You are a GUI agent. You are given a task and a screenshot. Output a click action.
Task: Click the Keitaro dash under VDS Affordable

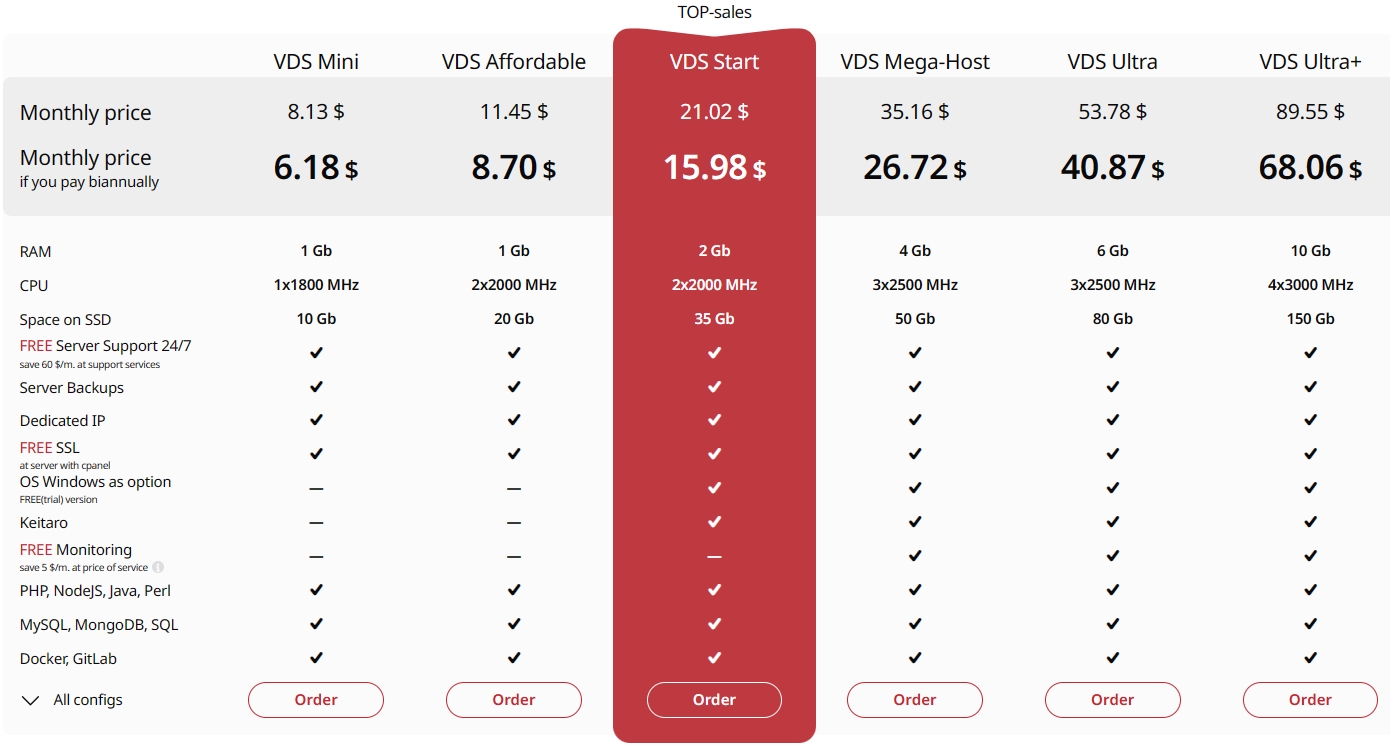(x=513, y=521)
